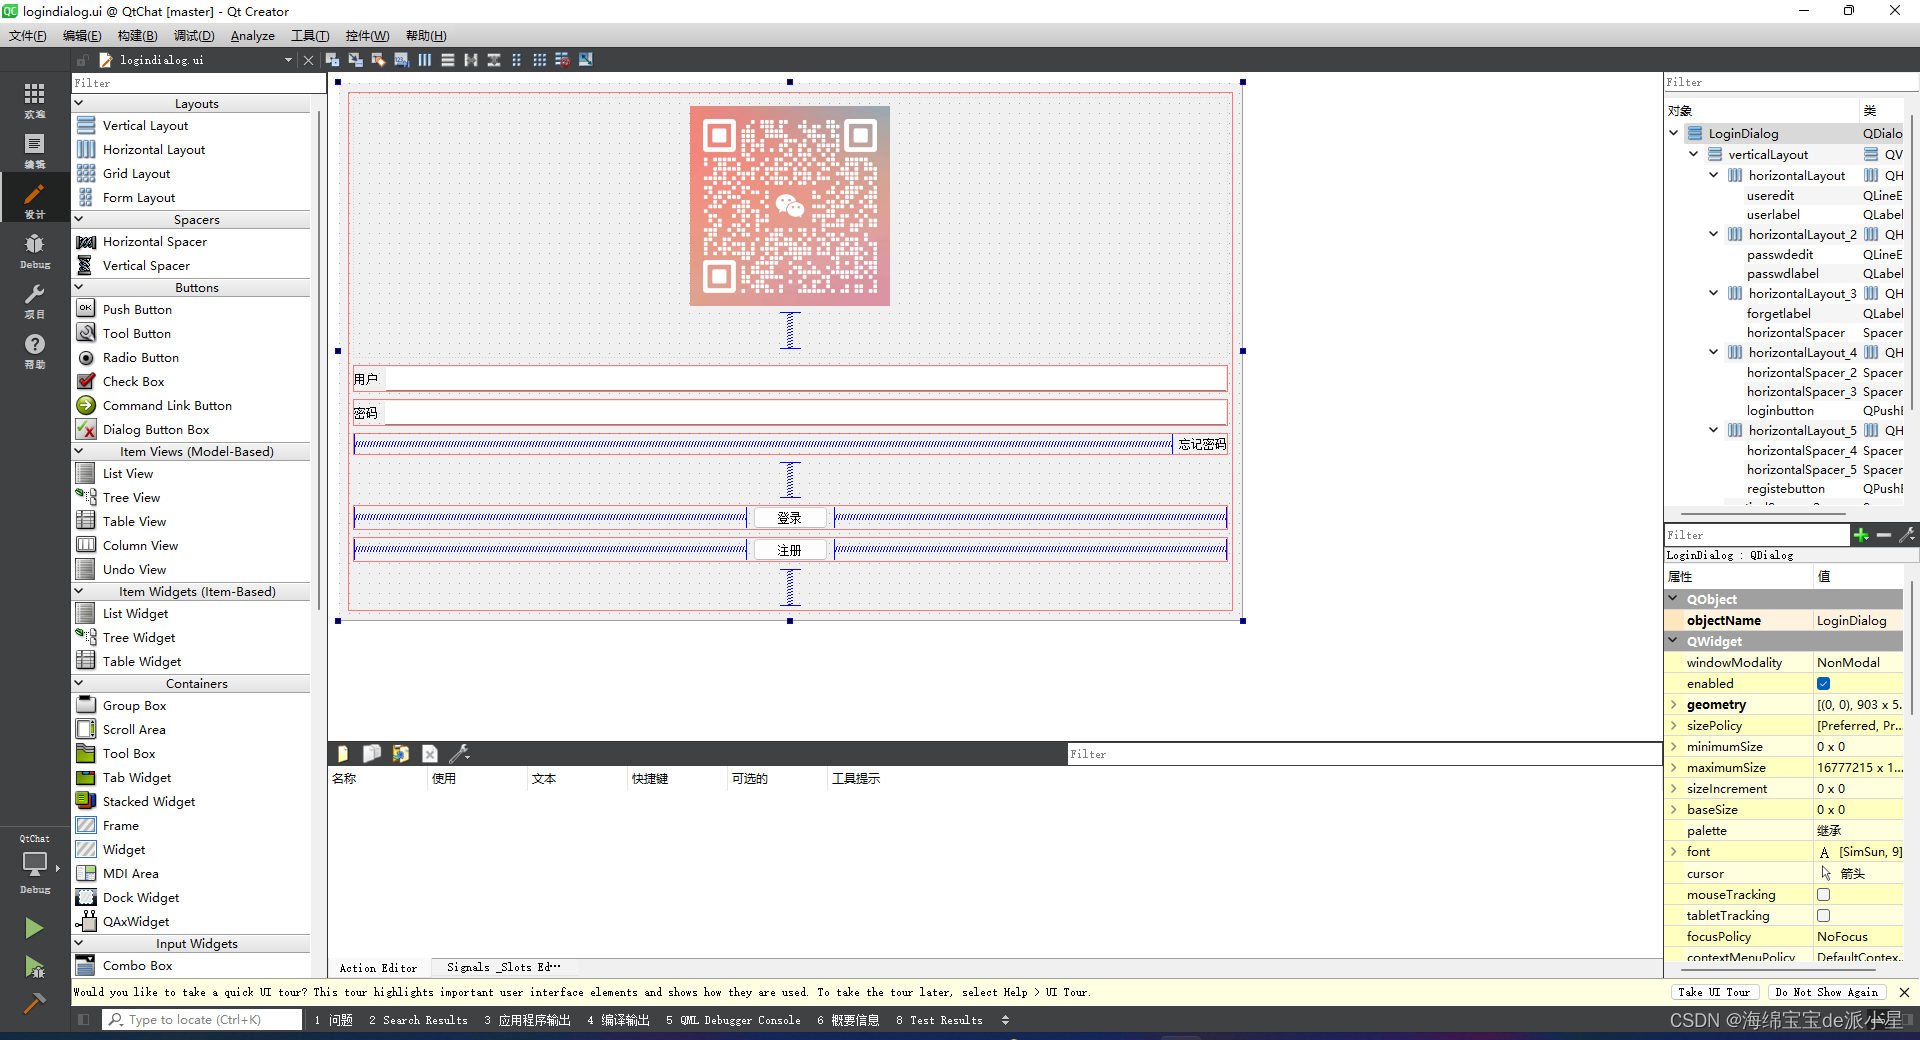Toggle the tabletTracking property checkbox
Screen dimensions: 1920x1040
pos(1823,916)
